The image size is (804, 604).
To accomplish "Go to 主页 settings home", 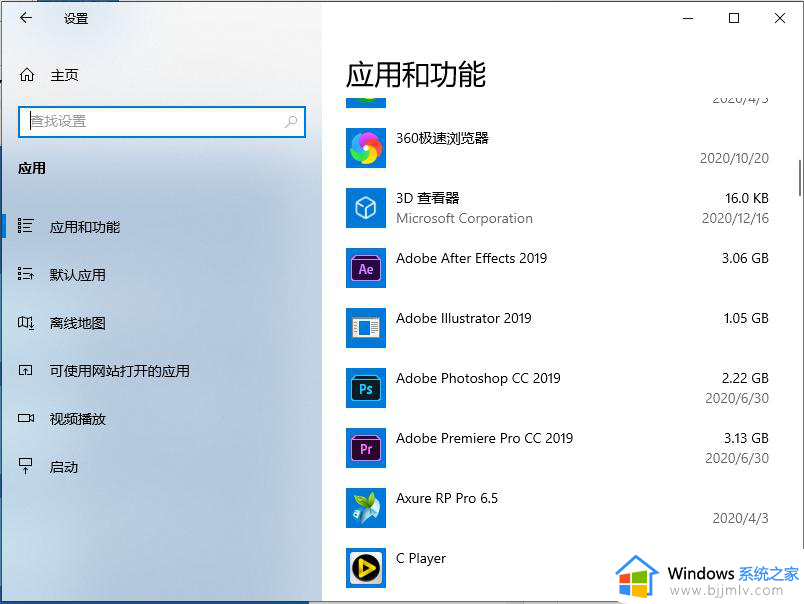I will click(x=64, y=75).
